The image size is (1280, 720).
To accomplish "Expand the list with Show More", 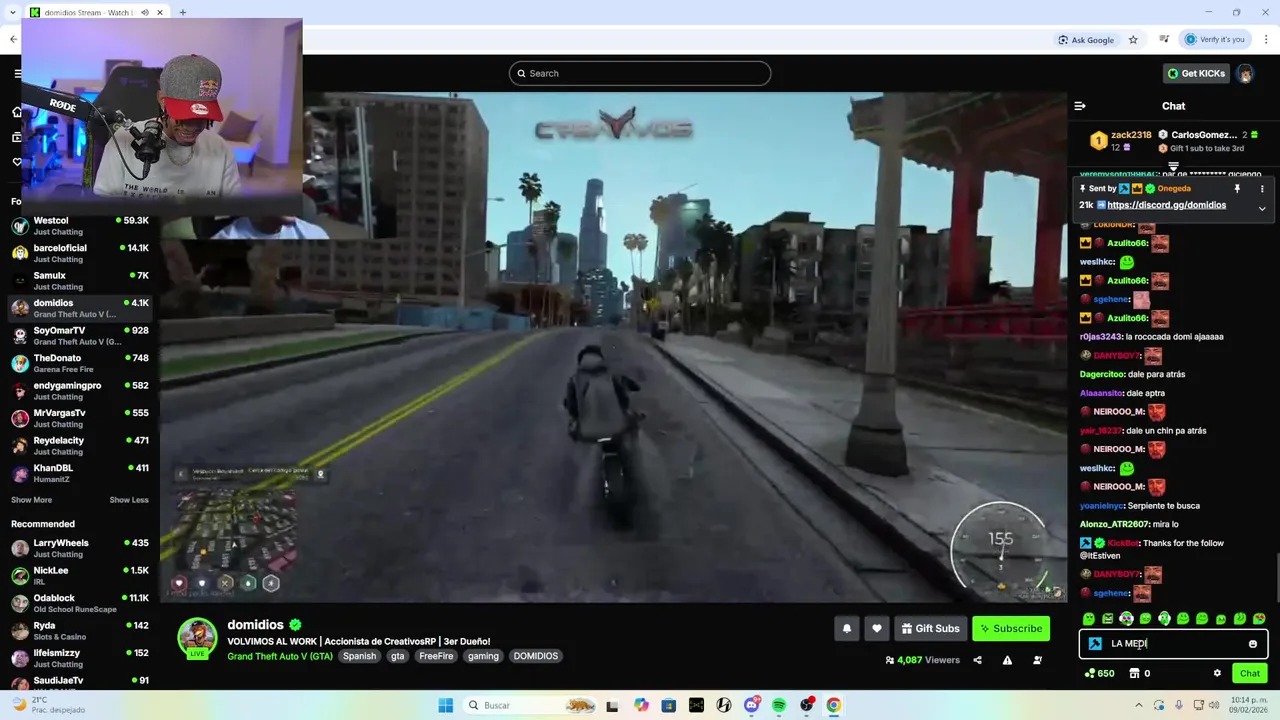I will click(x=31, y=500).
